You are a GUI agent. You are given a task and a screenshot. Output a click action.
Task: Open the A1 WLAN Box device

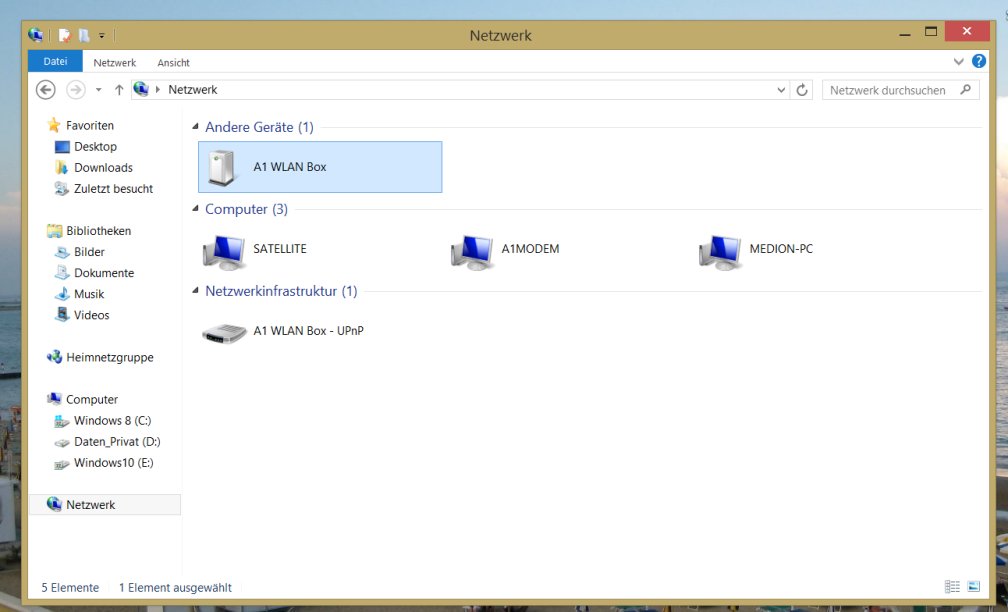(320, 167)
